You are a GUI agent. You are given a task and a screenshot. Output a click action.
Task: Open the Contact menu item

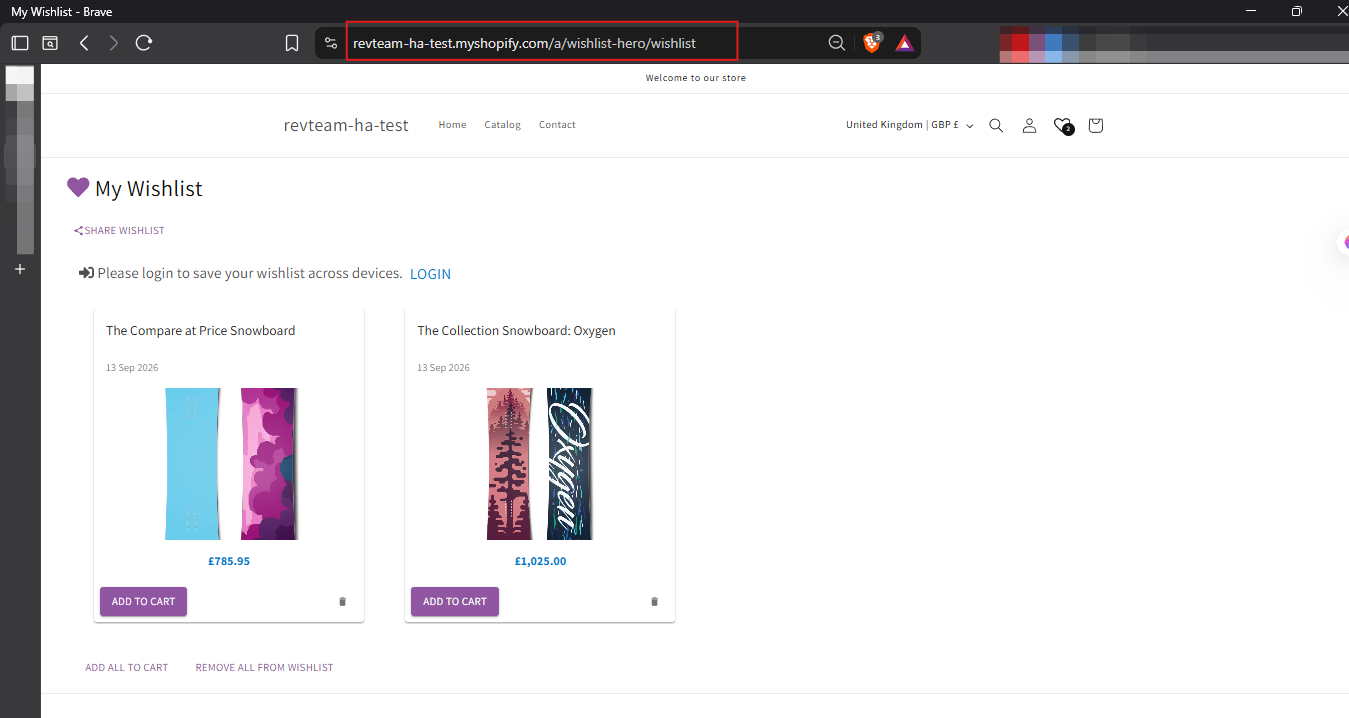[x=557, y=125]
